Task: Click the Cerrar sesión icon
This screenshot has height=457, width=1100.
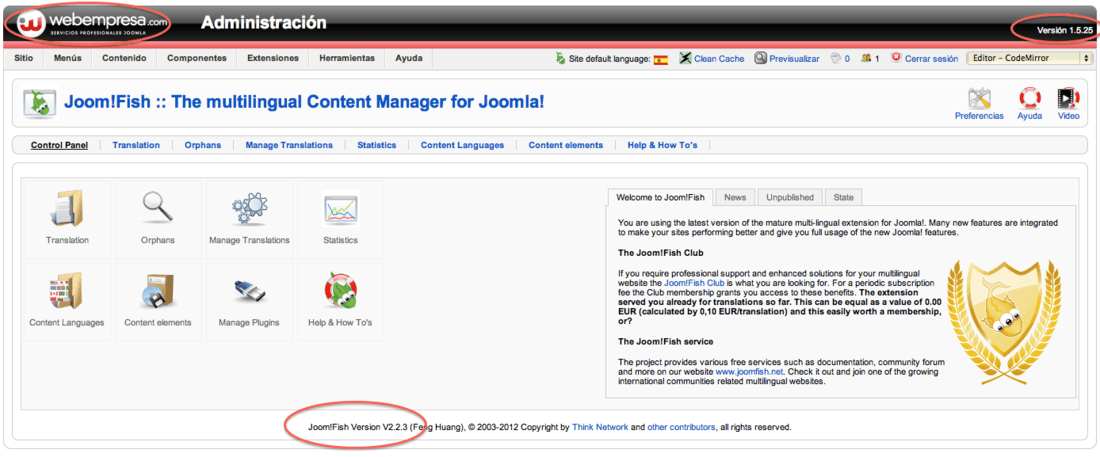Action: pyautogui.click(x=896, y=58)
